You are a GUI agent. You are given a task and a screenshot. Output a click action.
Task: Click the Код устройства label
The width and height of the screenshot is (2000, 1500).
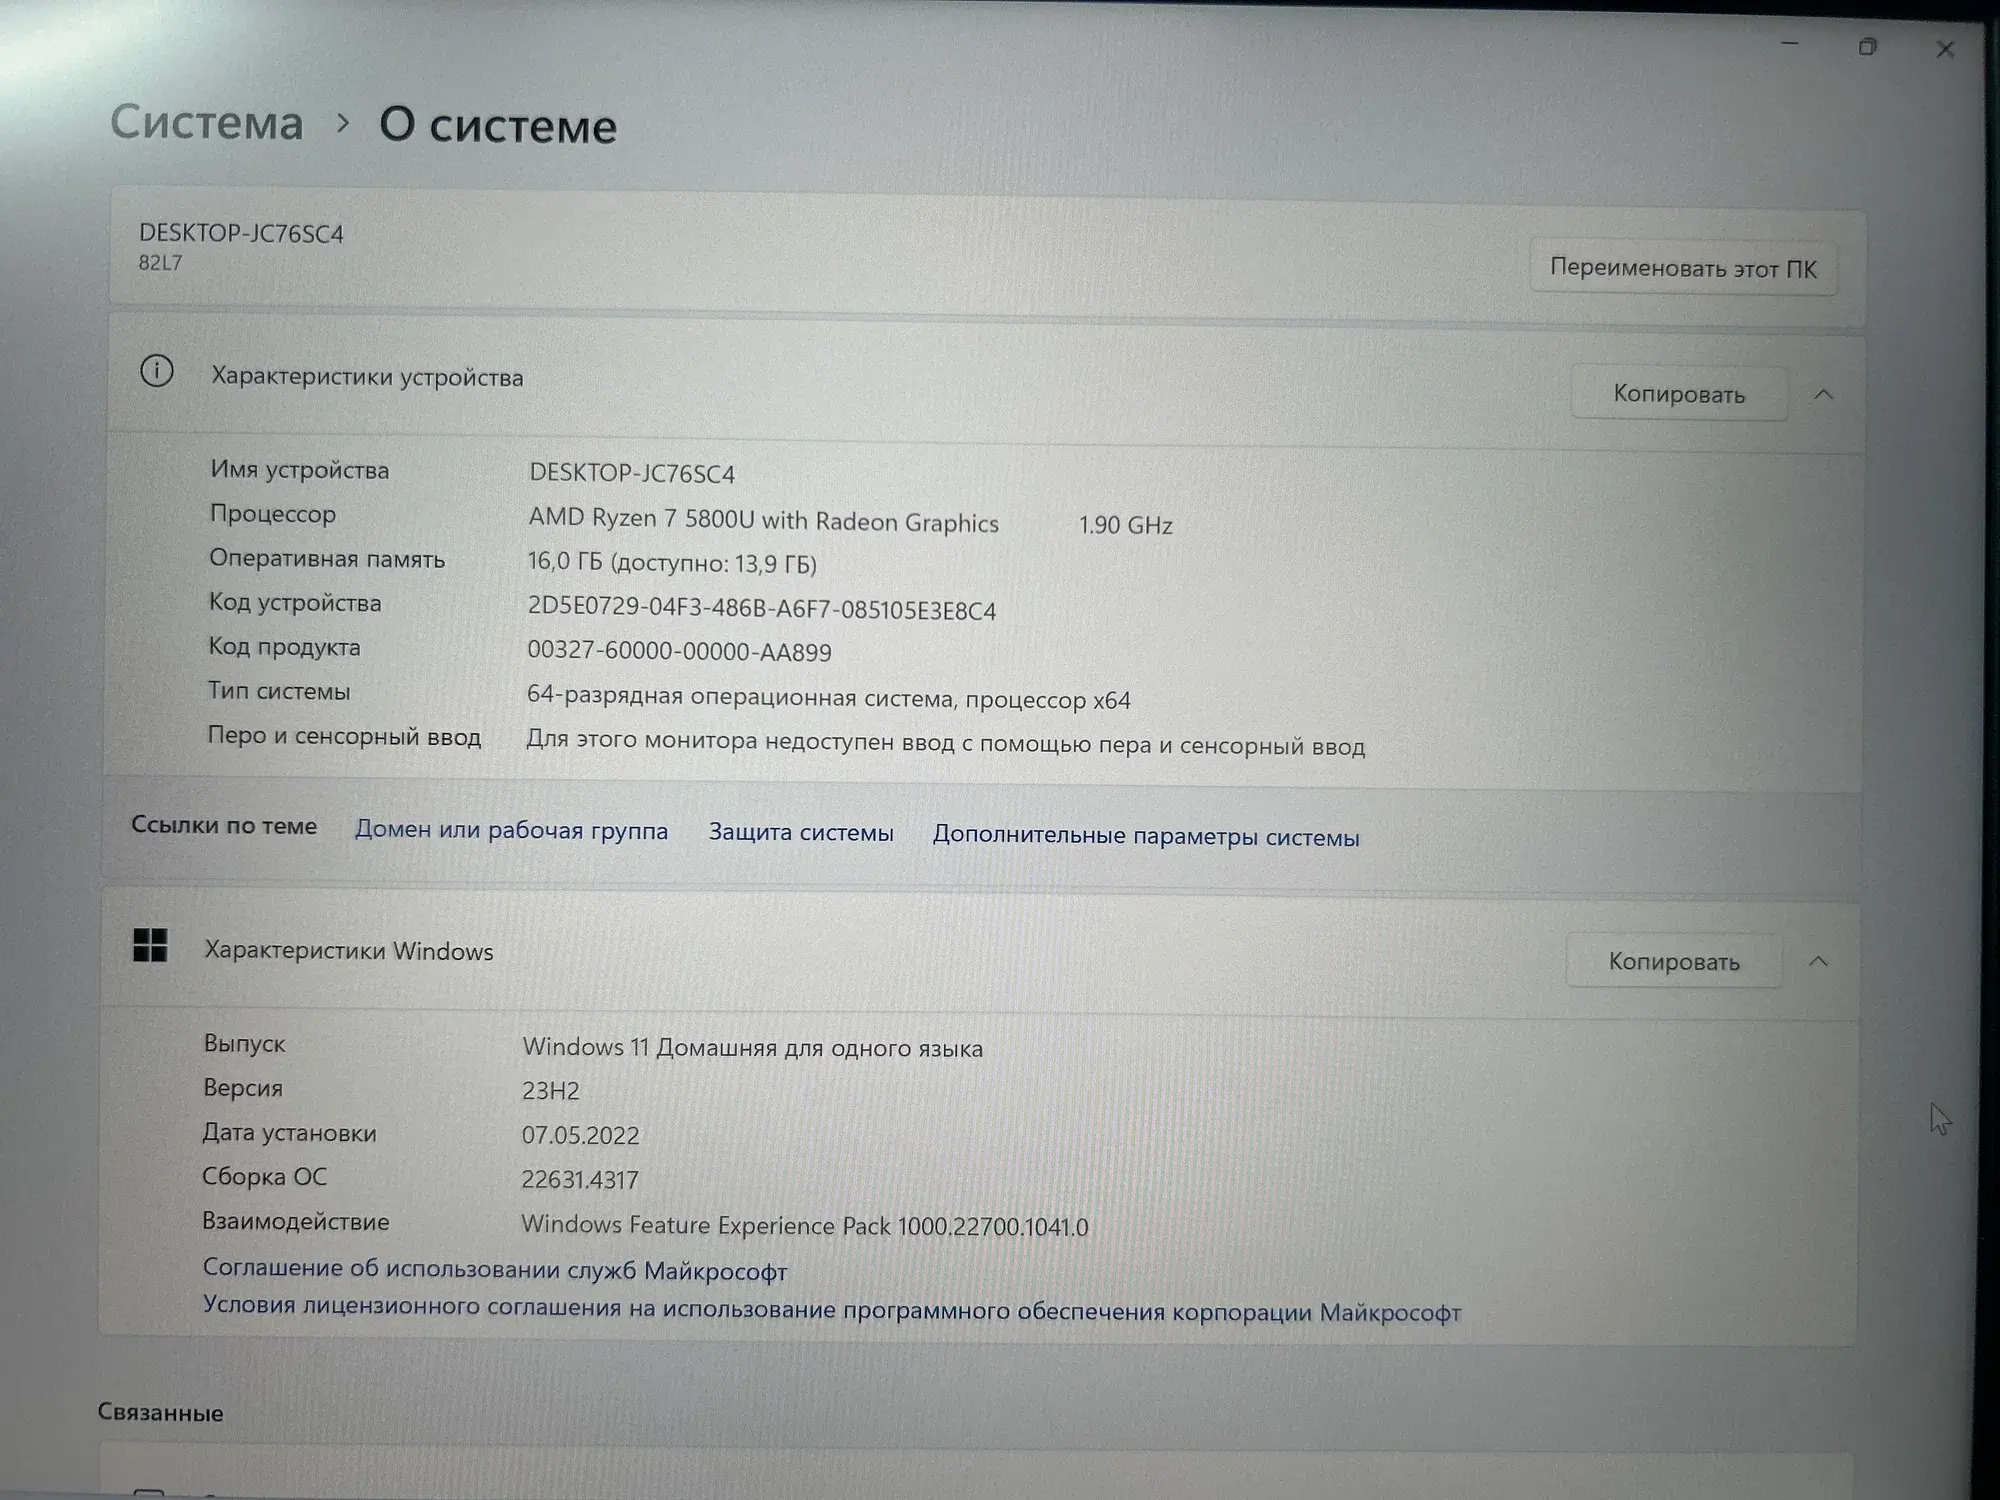click(x=294, y=603)
